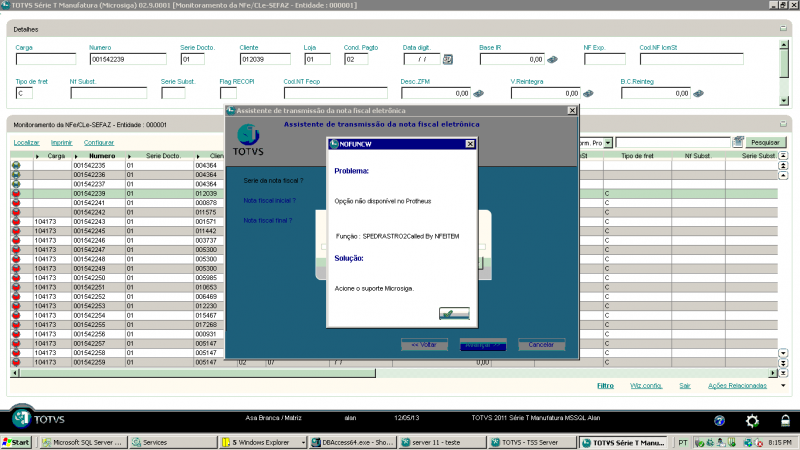800x450 pixels.
Task: Click calculator icon beside Desc.ZFM field
Action: click(x=479, y=93)
